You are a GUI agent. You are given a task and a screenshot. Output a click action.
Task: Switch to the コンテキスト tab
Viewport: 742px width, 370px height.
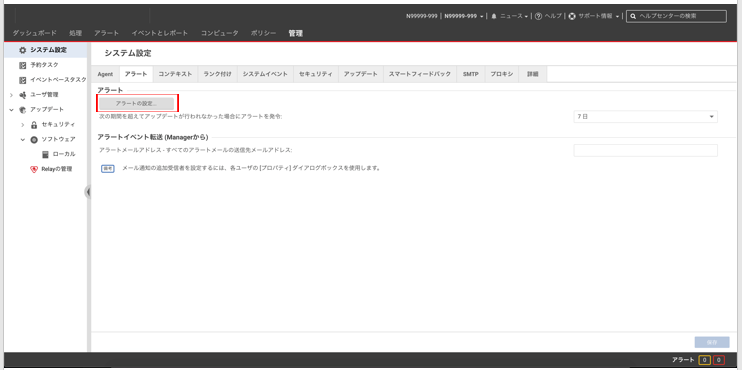click(175, 74)
